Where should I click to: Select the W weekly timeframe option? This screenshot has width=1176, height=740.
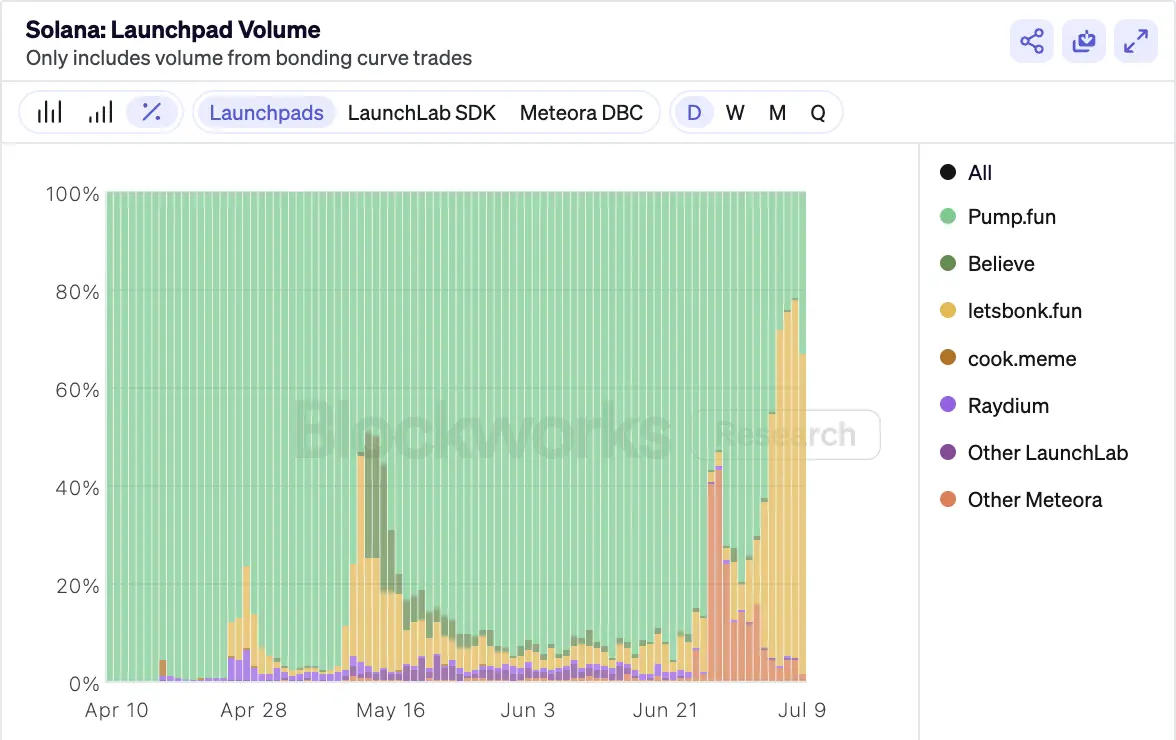pyautogui.click(x=735, y=112)
